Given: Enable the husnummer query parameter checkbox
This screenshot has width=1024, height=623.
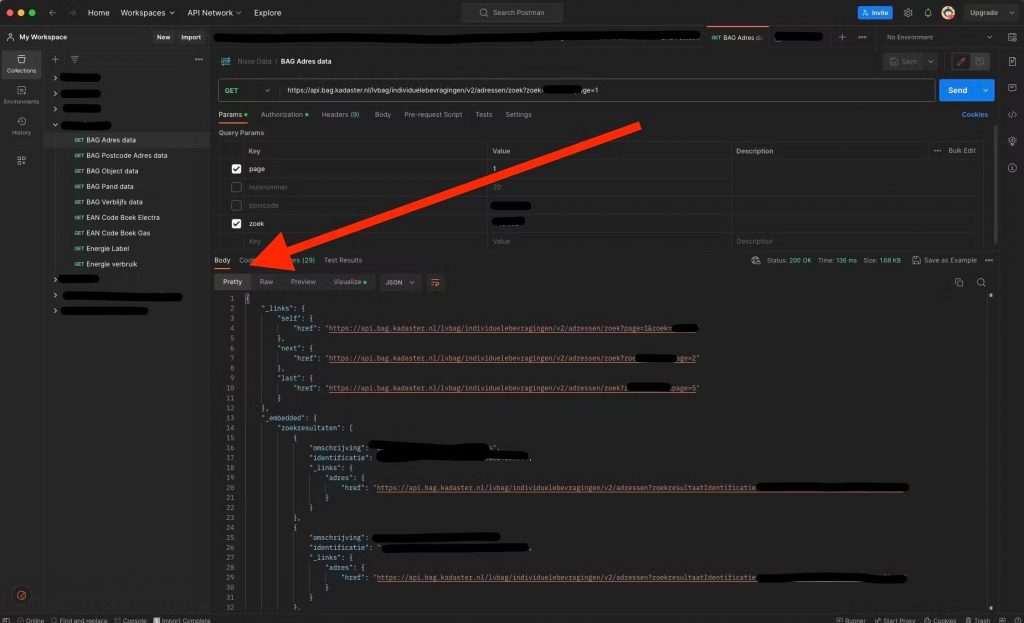Looking at the screenshot, I should (237, 187).
